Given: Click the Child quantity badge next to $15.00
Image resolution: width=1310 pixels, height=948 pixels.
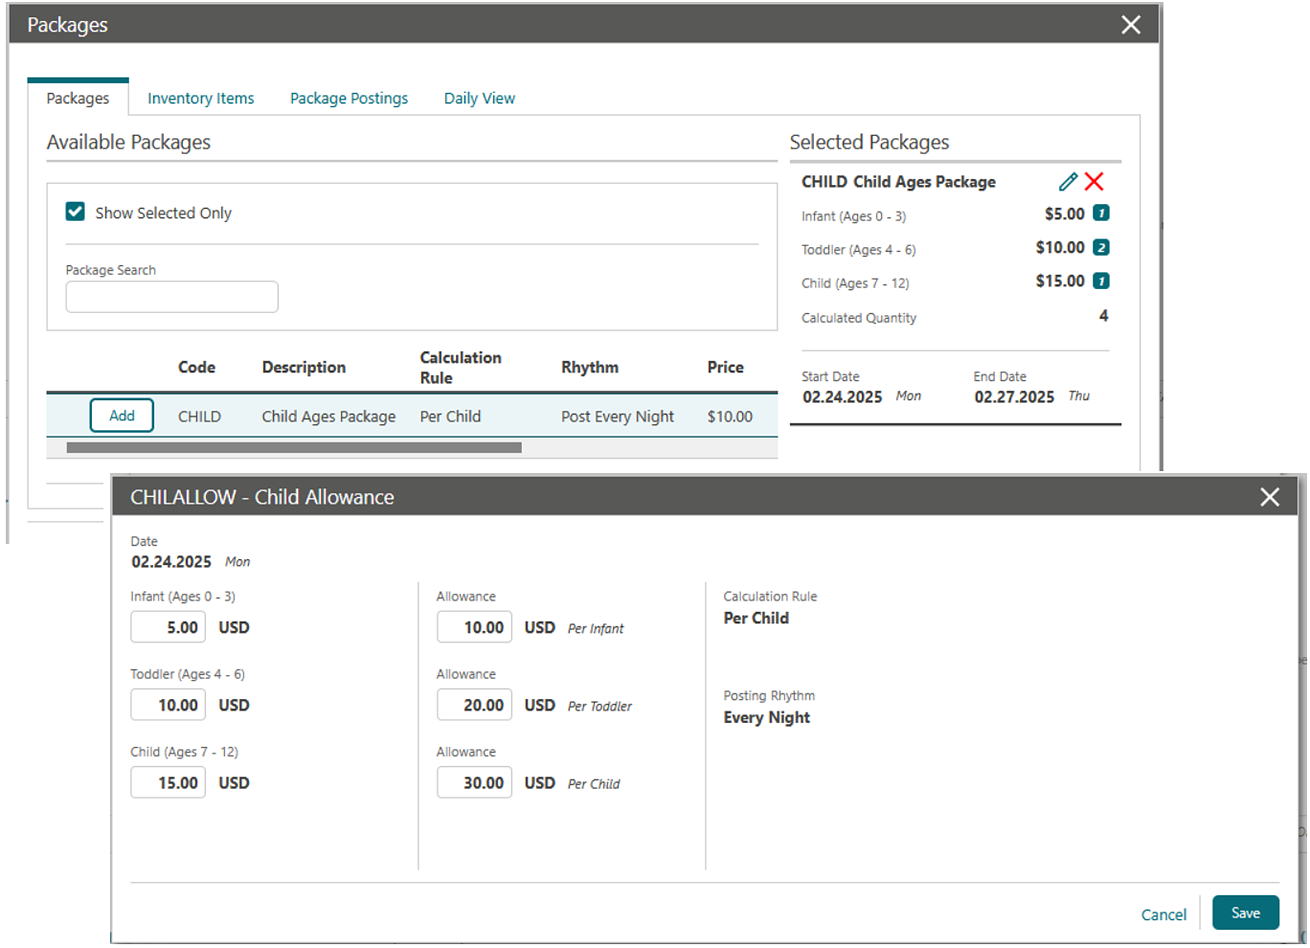Looking at the screenshot, I should coord(1101,281).
